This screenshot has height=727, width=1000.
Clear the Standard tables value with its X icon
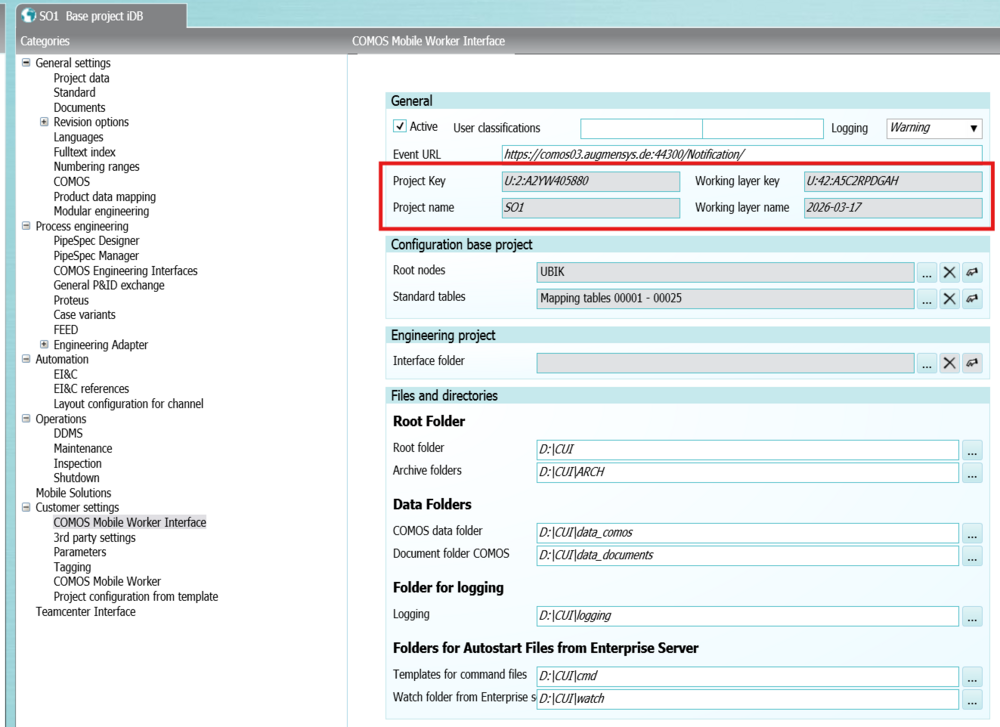pyautogui.click(x=949, y=298)
